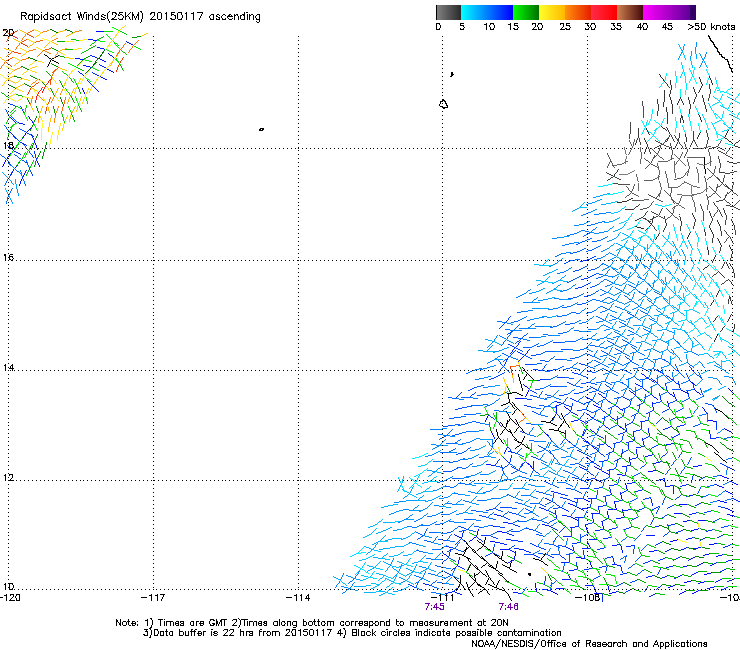The image size is (740, 650).
Task: Click the '-114' longitude axis label
Action: click(x=298, y=597)
